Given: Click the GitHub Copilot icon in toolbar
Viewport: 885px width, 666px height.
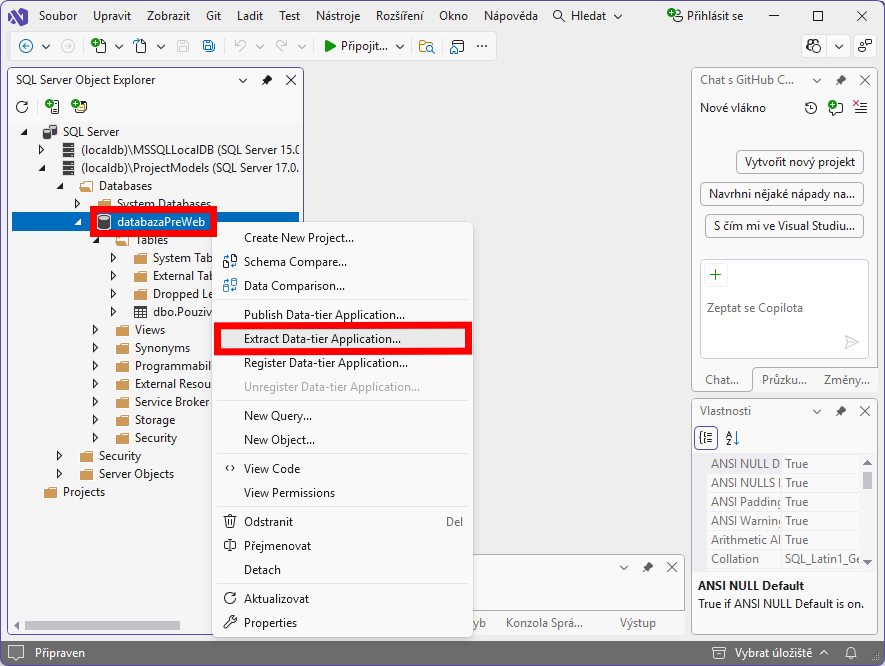Looking at the screenshot, I should point(813,46).
